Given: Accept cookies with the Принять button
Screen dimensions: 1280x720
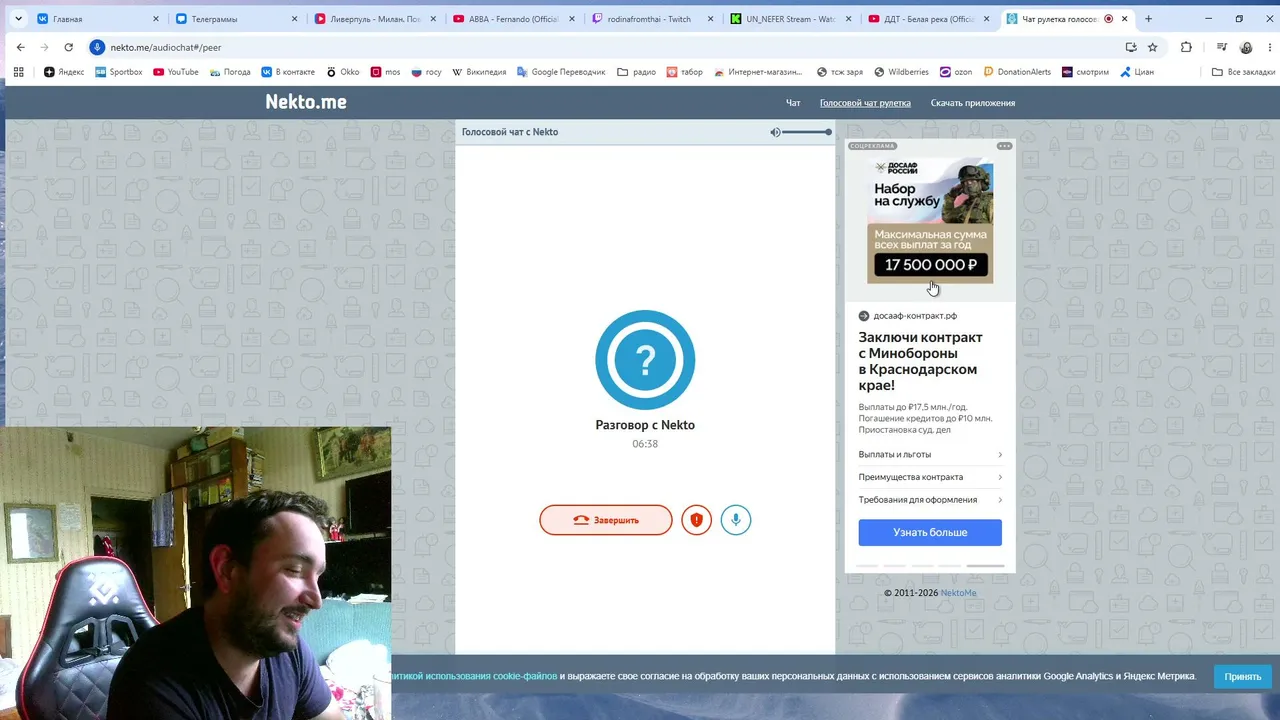Looking at the screenshot, I should (1243, 677).
